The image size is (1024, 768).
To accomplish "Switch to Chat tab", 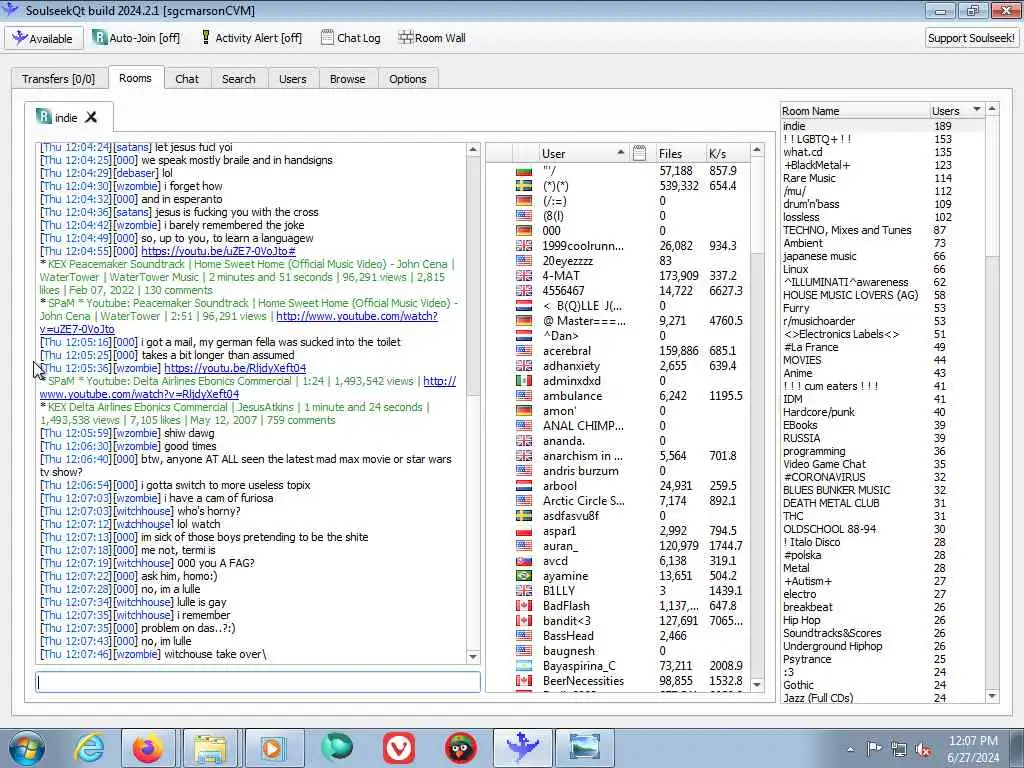I will (x=187, y=78).
